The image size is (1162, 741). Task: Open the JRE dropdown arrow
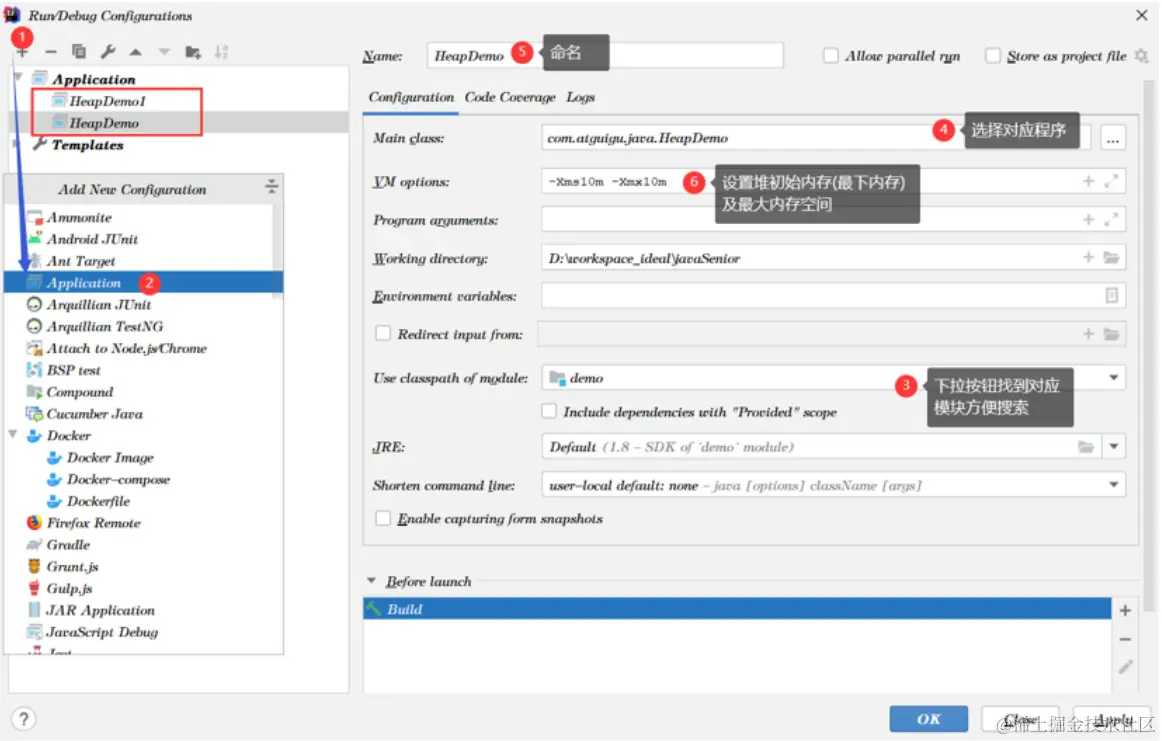(x=1113, y=446)
